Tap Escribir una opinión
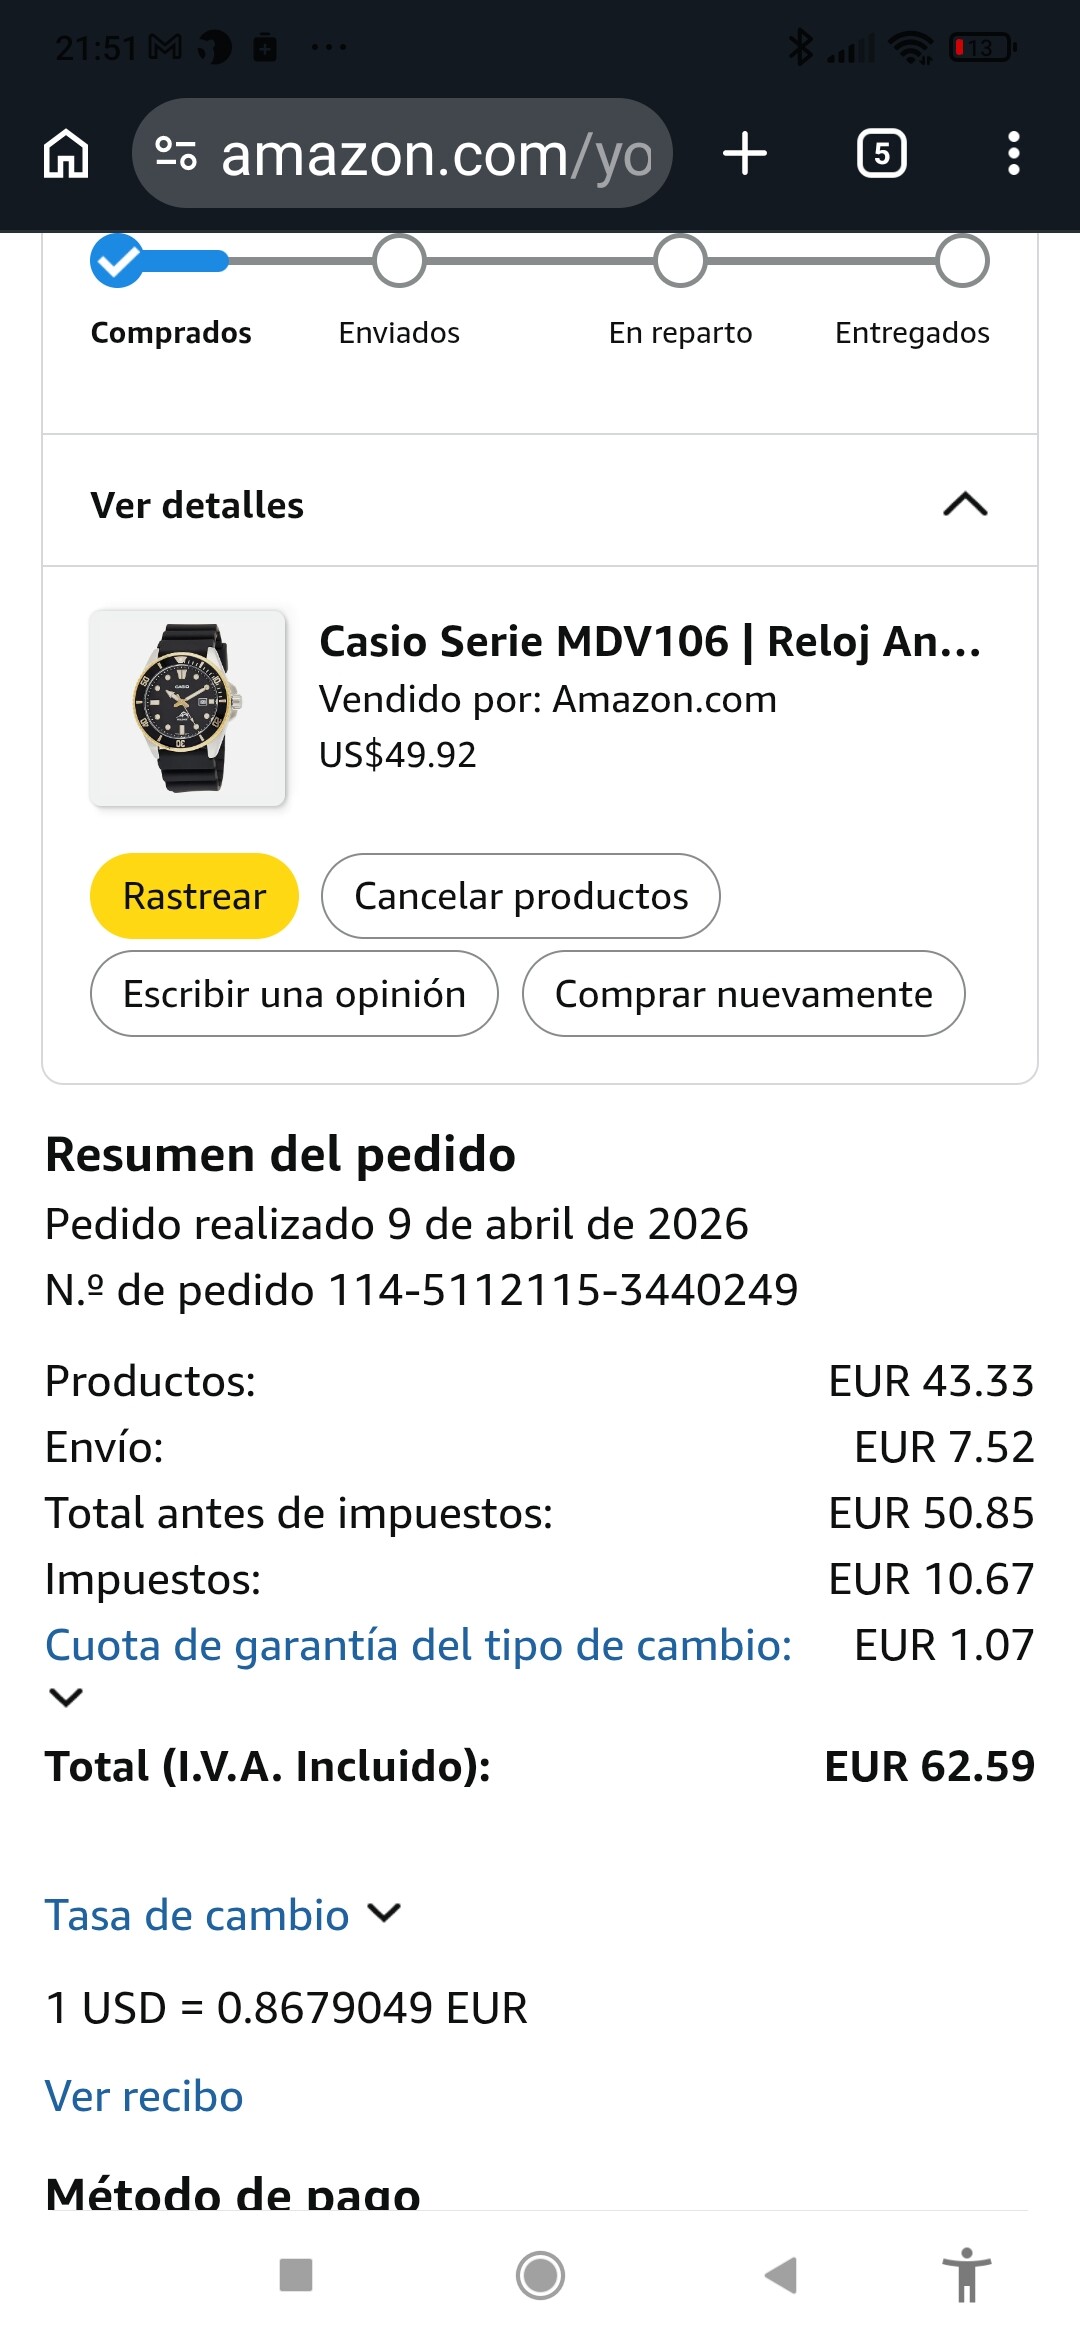The image size is (1080, 2340). click(x=294, y=994)
